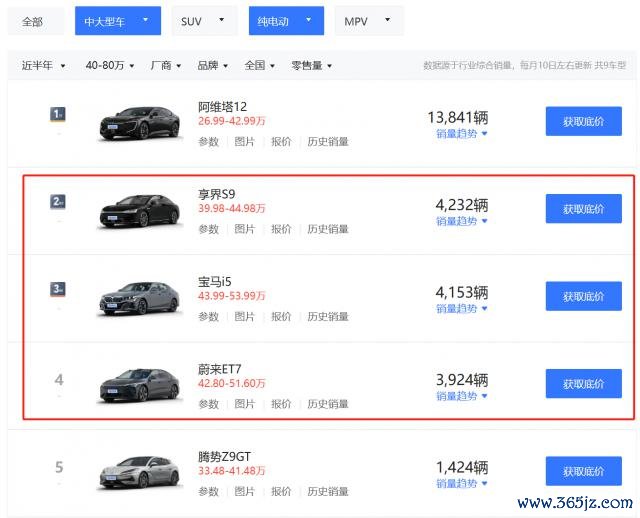The width and height of the screenshot is (640, 518).
Task: View 图片 for 腾势Z9GT
Action: click(x=244, y=491)
